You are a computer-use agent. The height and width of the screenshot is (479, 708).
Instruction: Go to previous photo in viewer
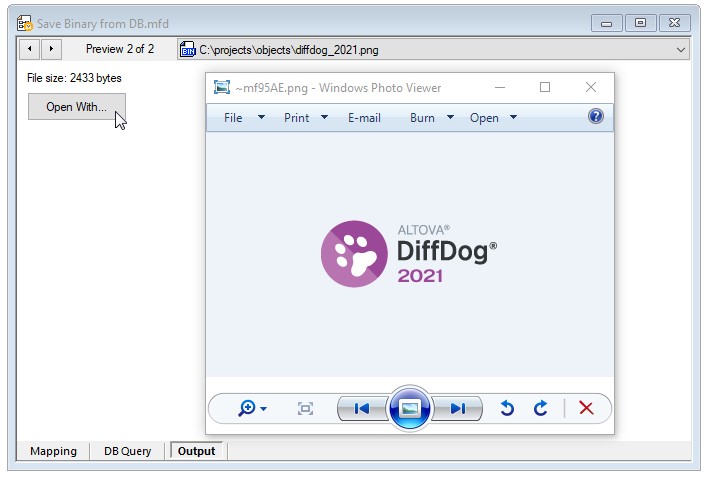pyautogui.click(x=363, y=409)
